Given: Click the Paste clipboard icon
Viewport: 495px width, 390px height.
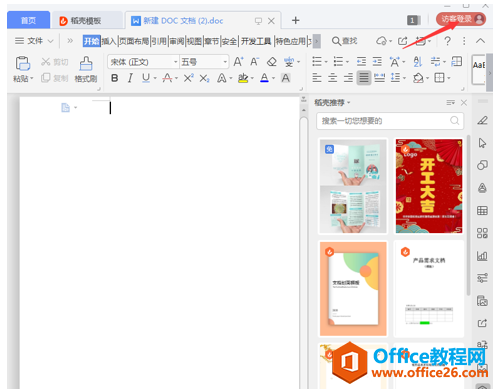Looking at the screenshot, I should click(22, 63).
